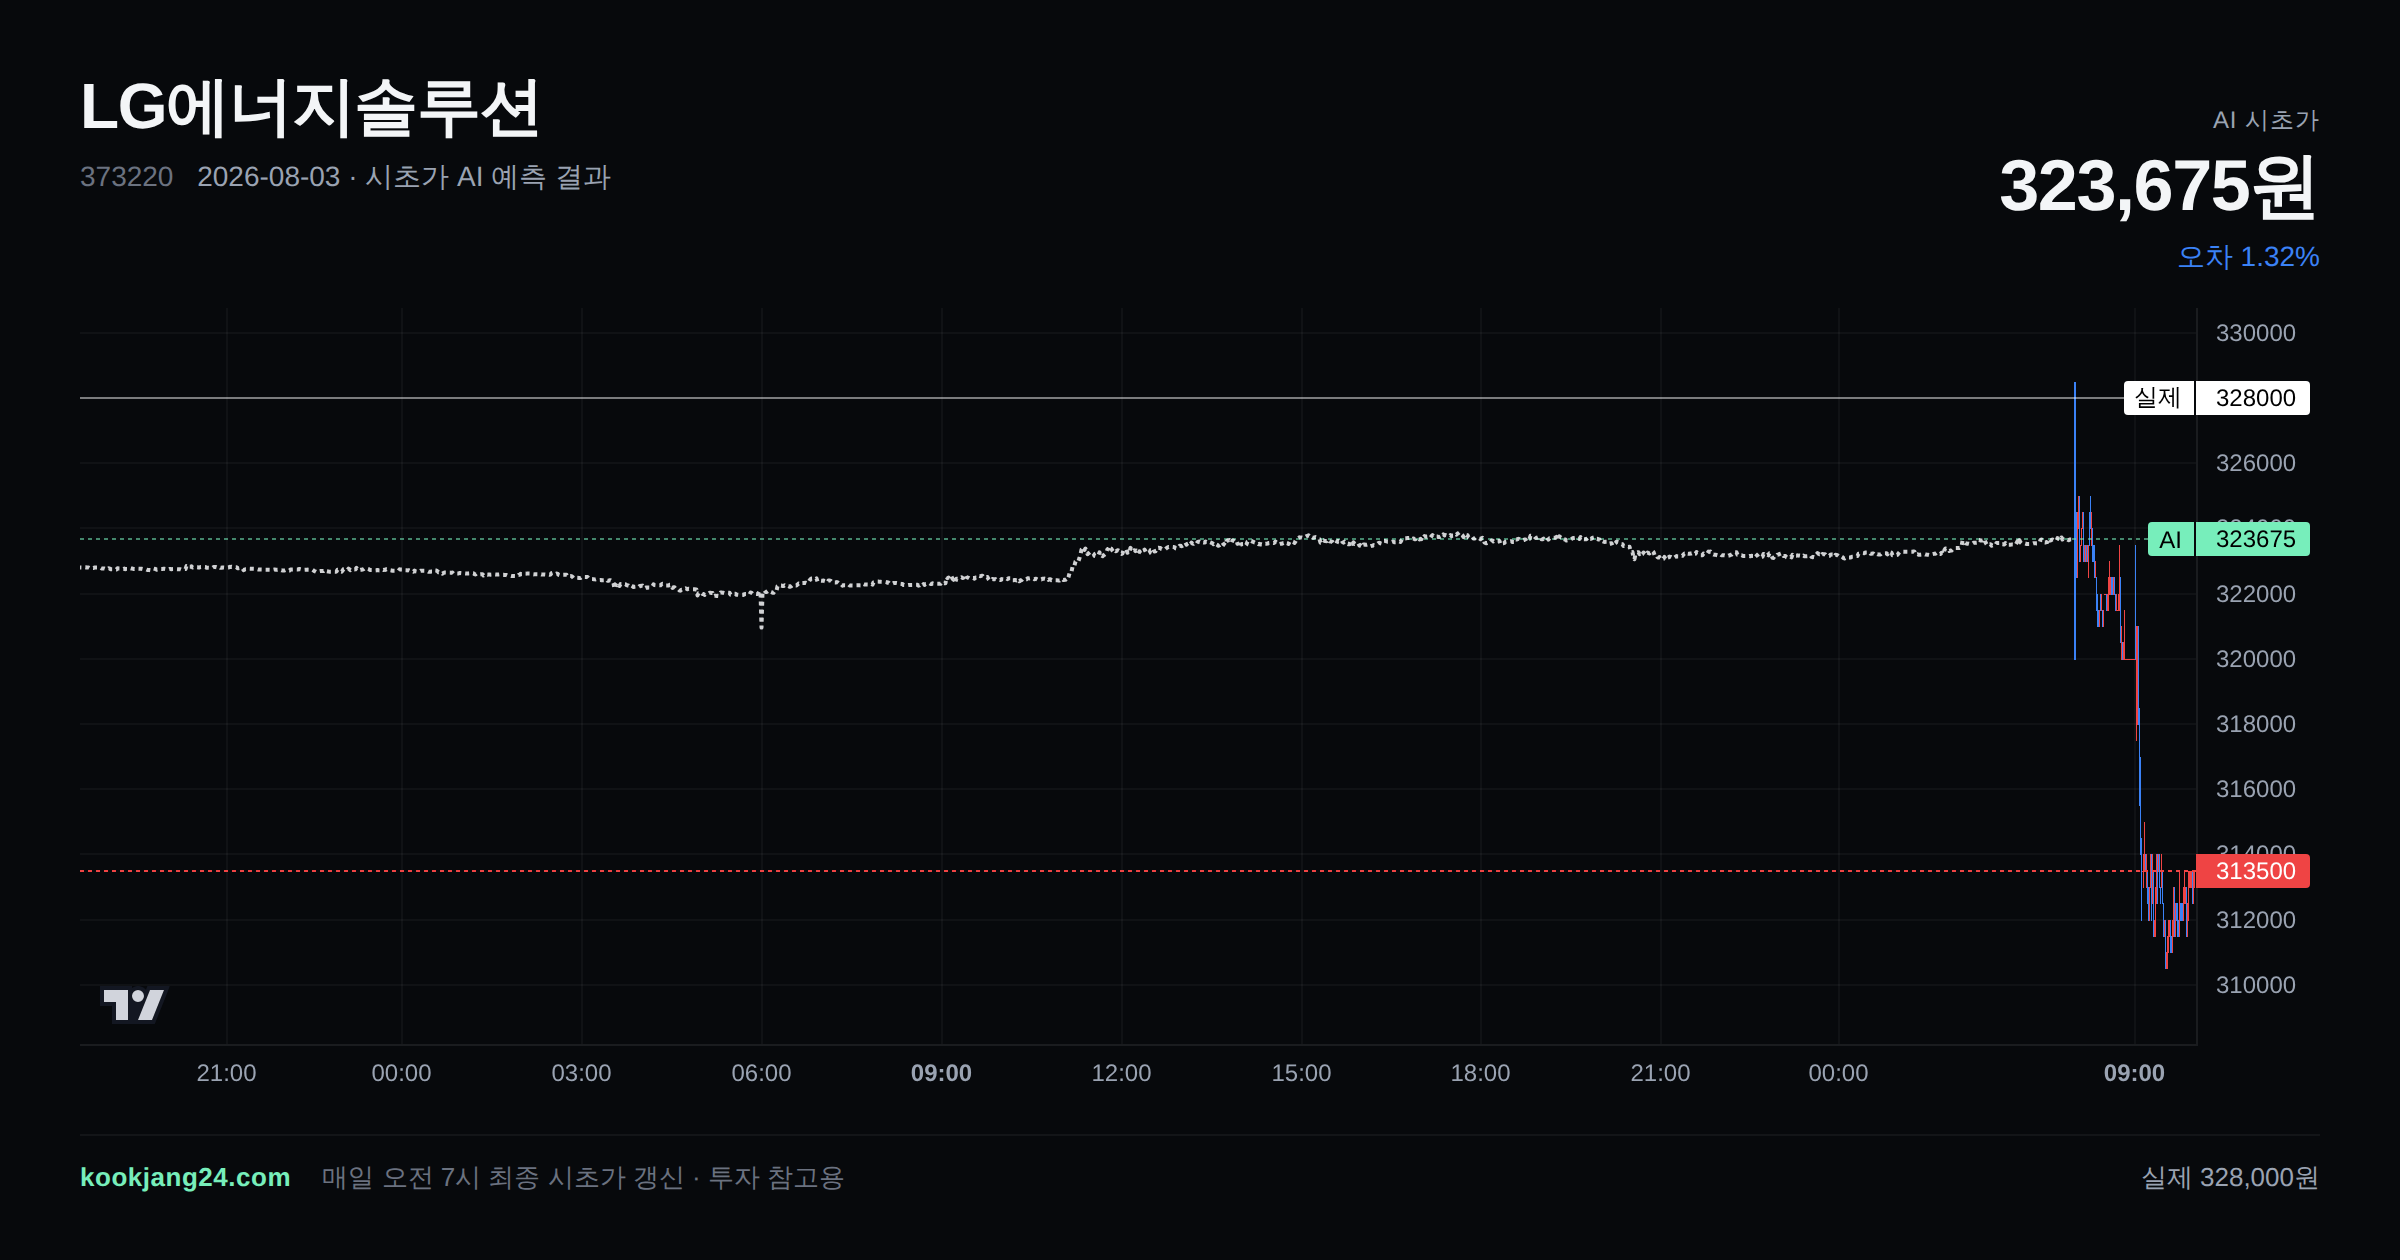Click the red 313500 current price tag

click(x=2253, y=871)
